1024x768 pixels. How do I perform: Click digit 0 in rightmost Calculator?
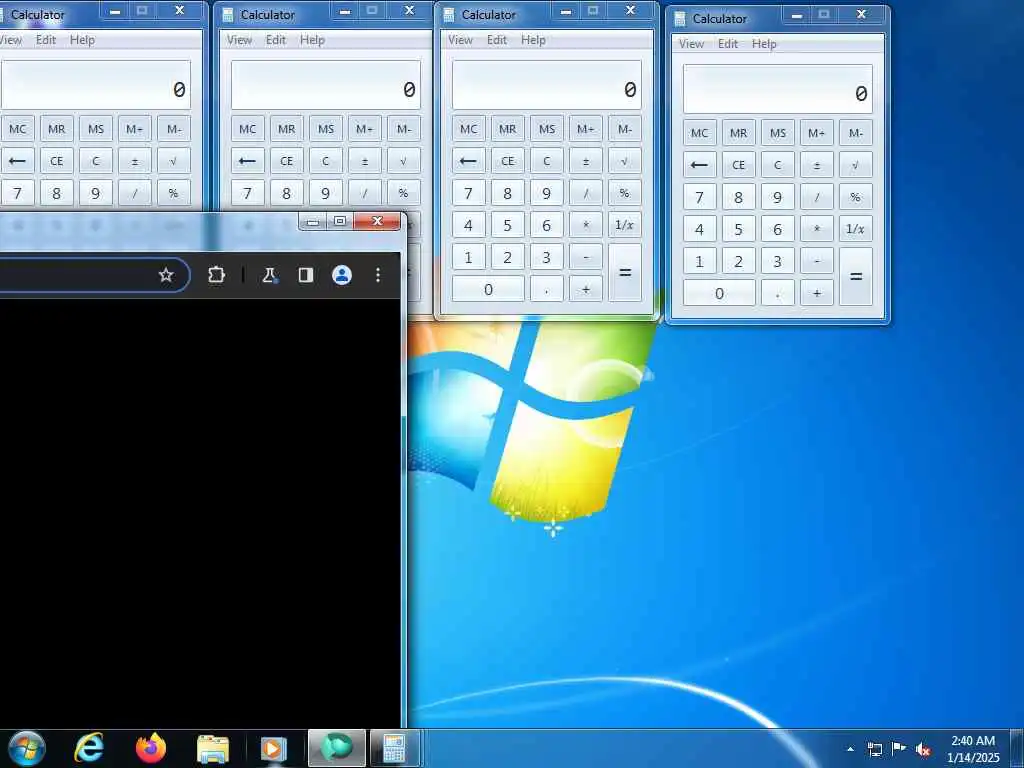(x=719, y=293)
